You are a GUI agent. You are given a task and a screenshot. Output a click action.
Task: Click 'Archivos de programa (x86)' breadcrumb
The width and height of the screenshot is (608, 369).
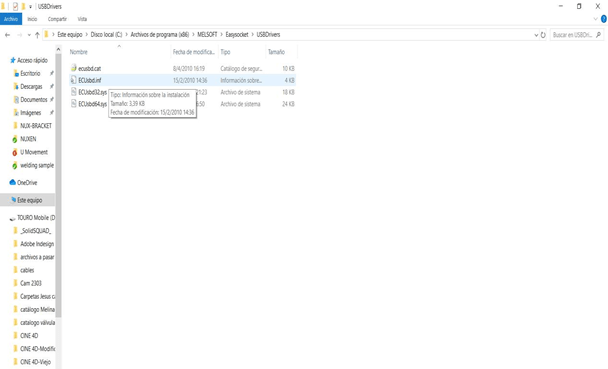click(160, 34)
